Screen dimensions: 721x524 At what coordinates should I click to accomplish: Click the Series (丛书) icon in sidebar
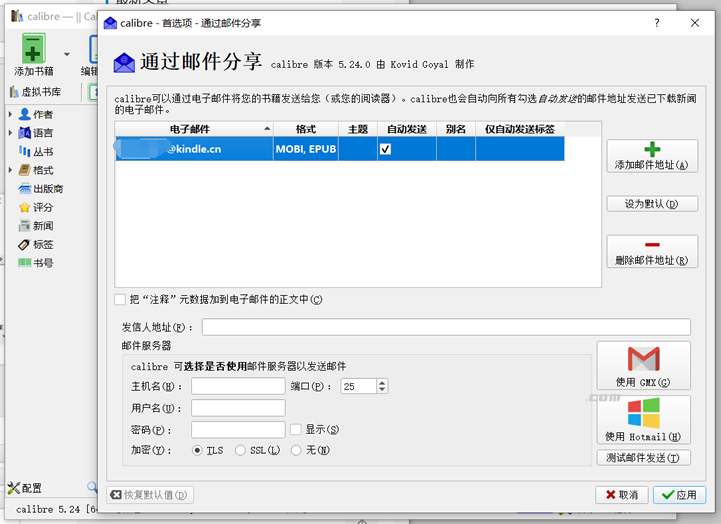pos(25,151)
